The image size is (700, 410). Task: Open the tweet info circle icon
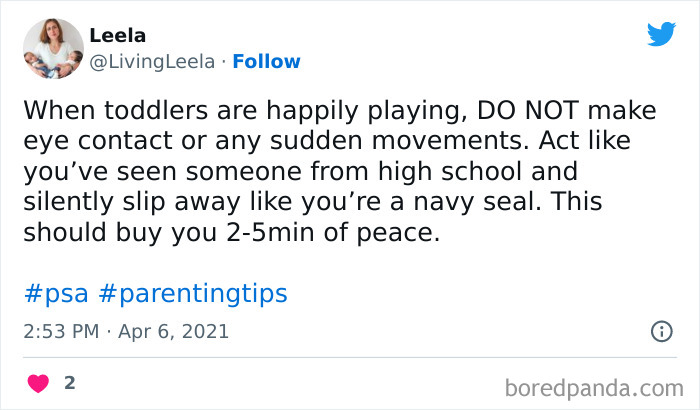coord(661,330)
